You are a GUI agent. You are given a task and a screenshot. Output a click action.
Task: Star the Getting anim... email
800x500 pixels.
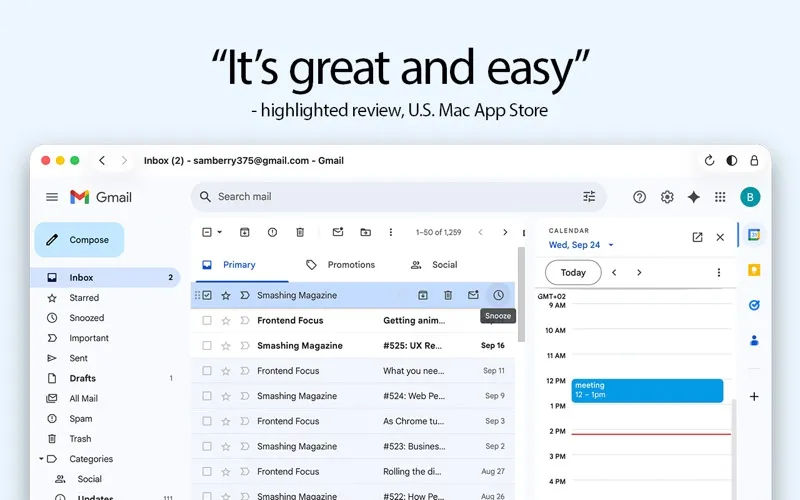pyautogui.click(x=226, y=320)
